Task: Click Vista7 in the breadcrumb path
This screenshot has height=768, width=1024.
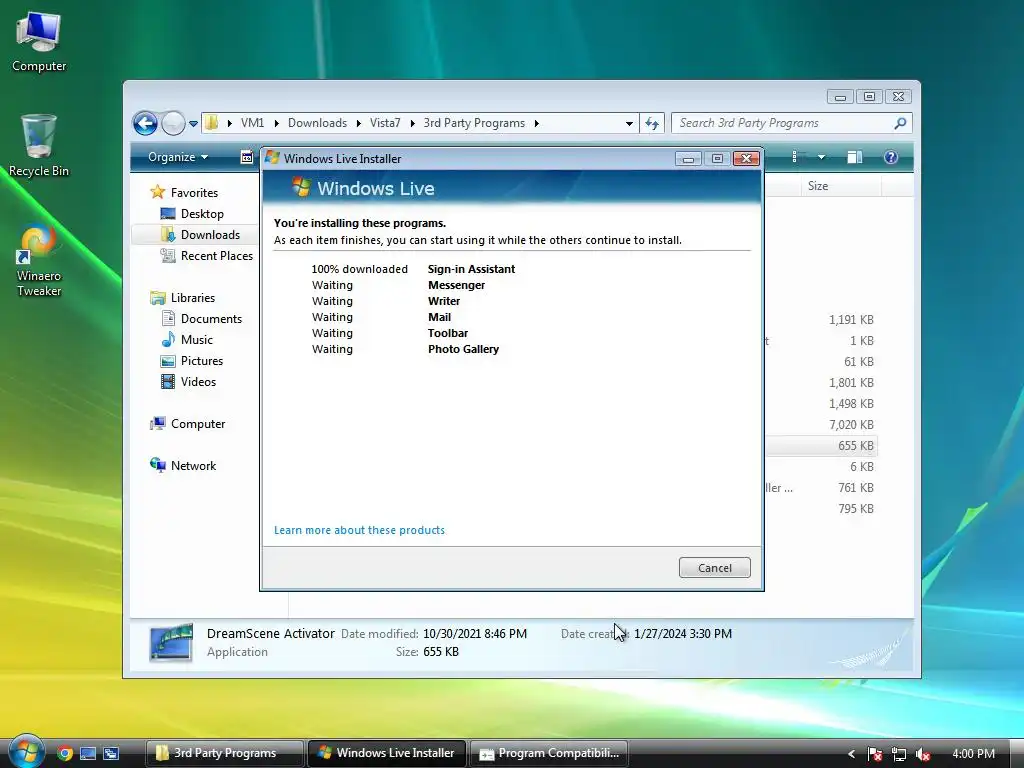Action: pos(385,123)
